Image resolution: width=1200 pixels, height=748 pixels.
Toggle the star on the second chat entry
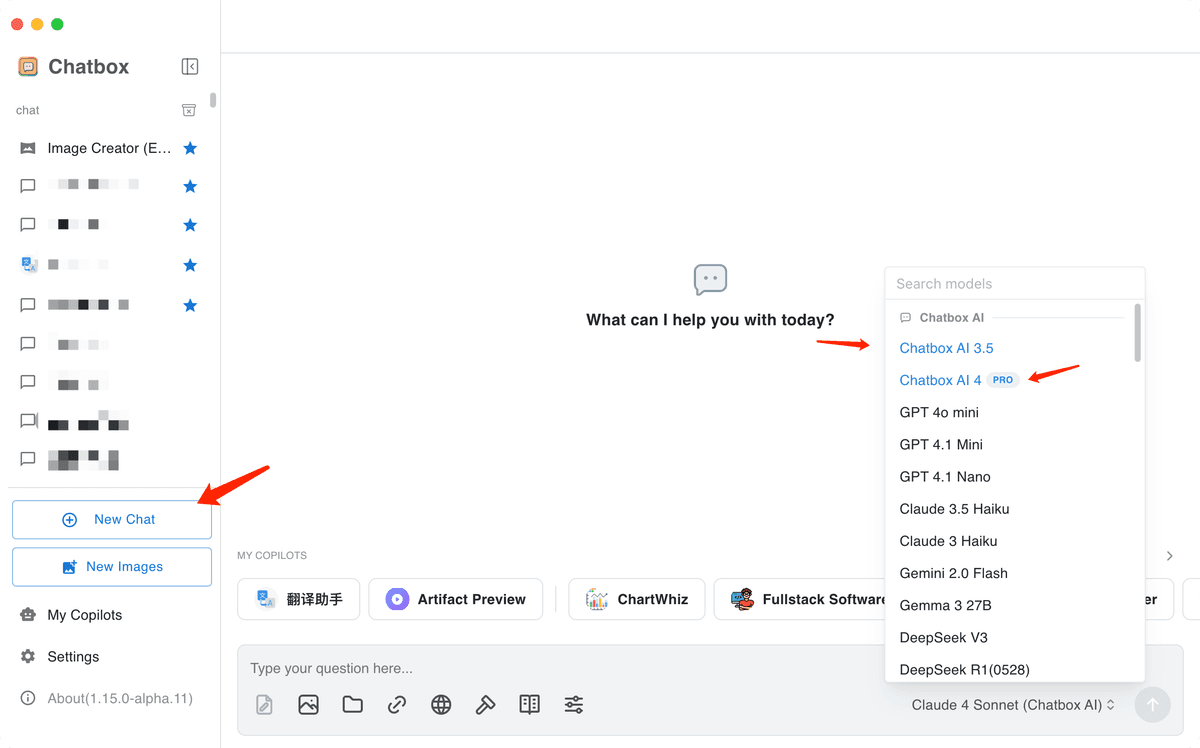click(190, 184)
